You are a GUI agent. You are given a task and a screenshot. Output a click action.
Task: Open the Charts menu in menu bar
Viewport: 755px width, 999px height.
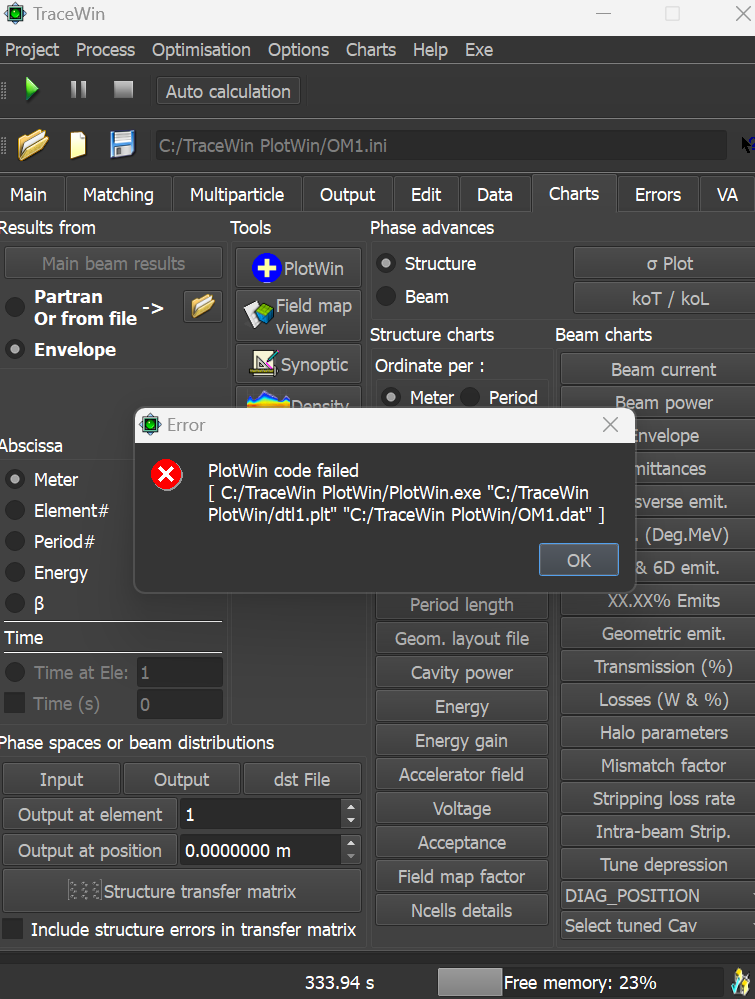[x=371, y=50]
